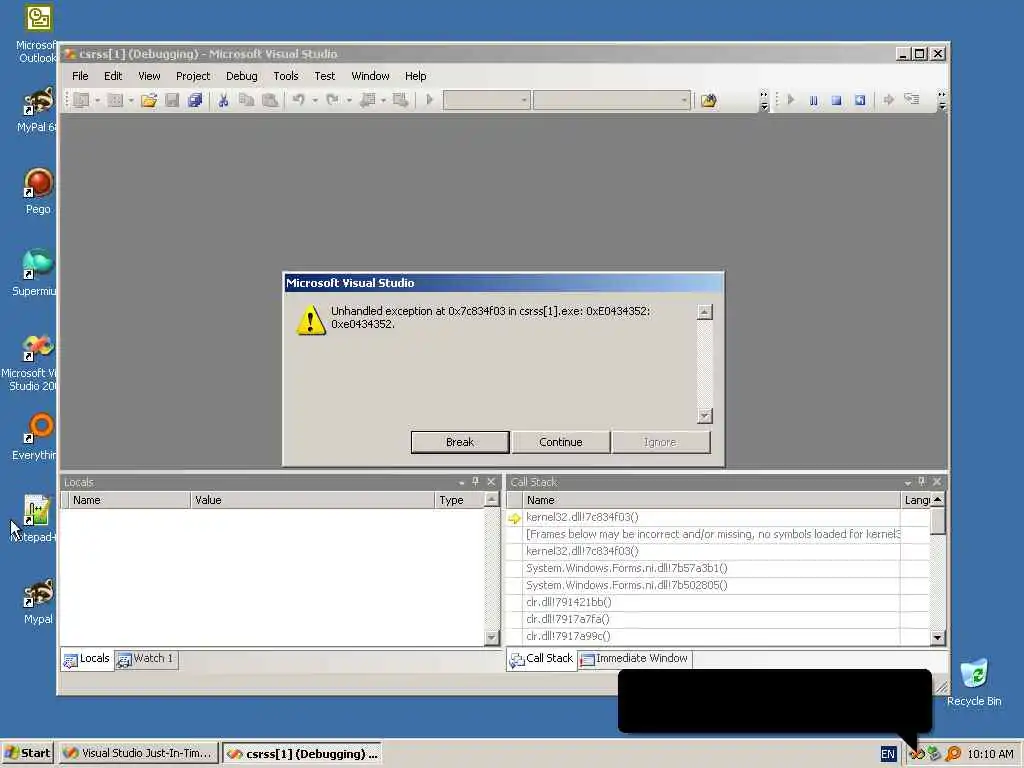Switch to the Watch 1 tab

146,659
